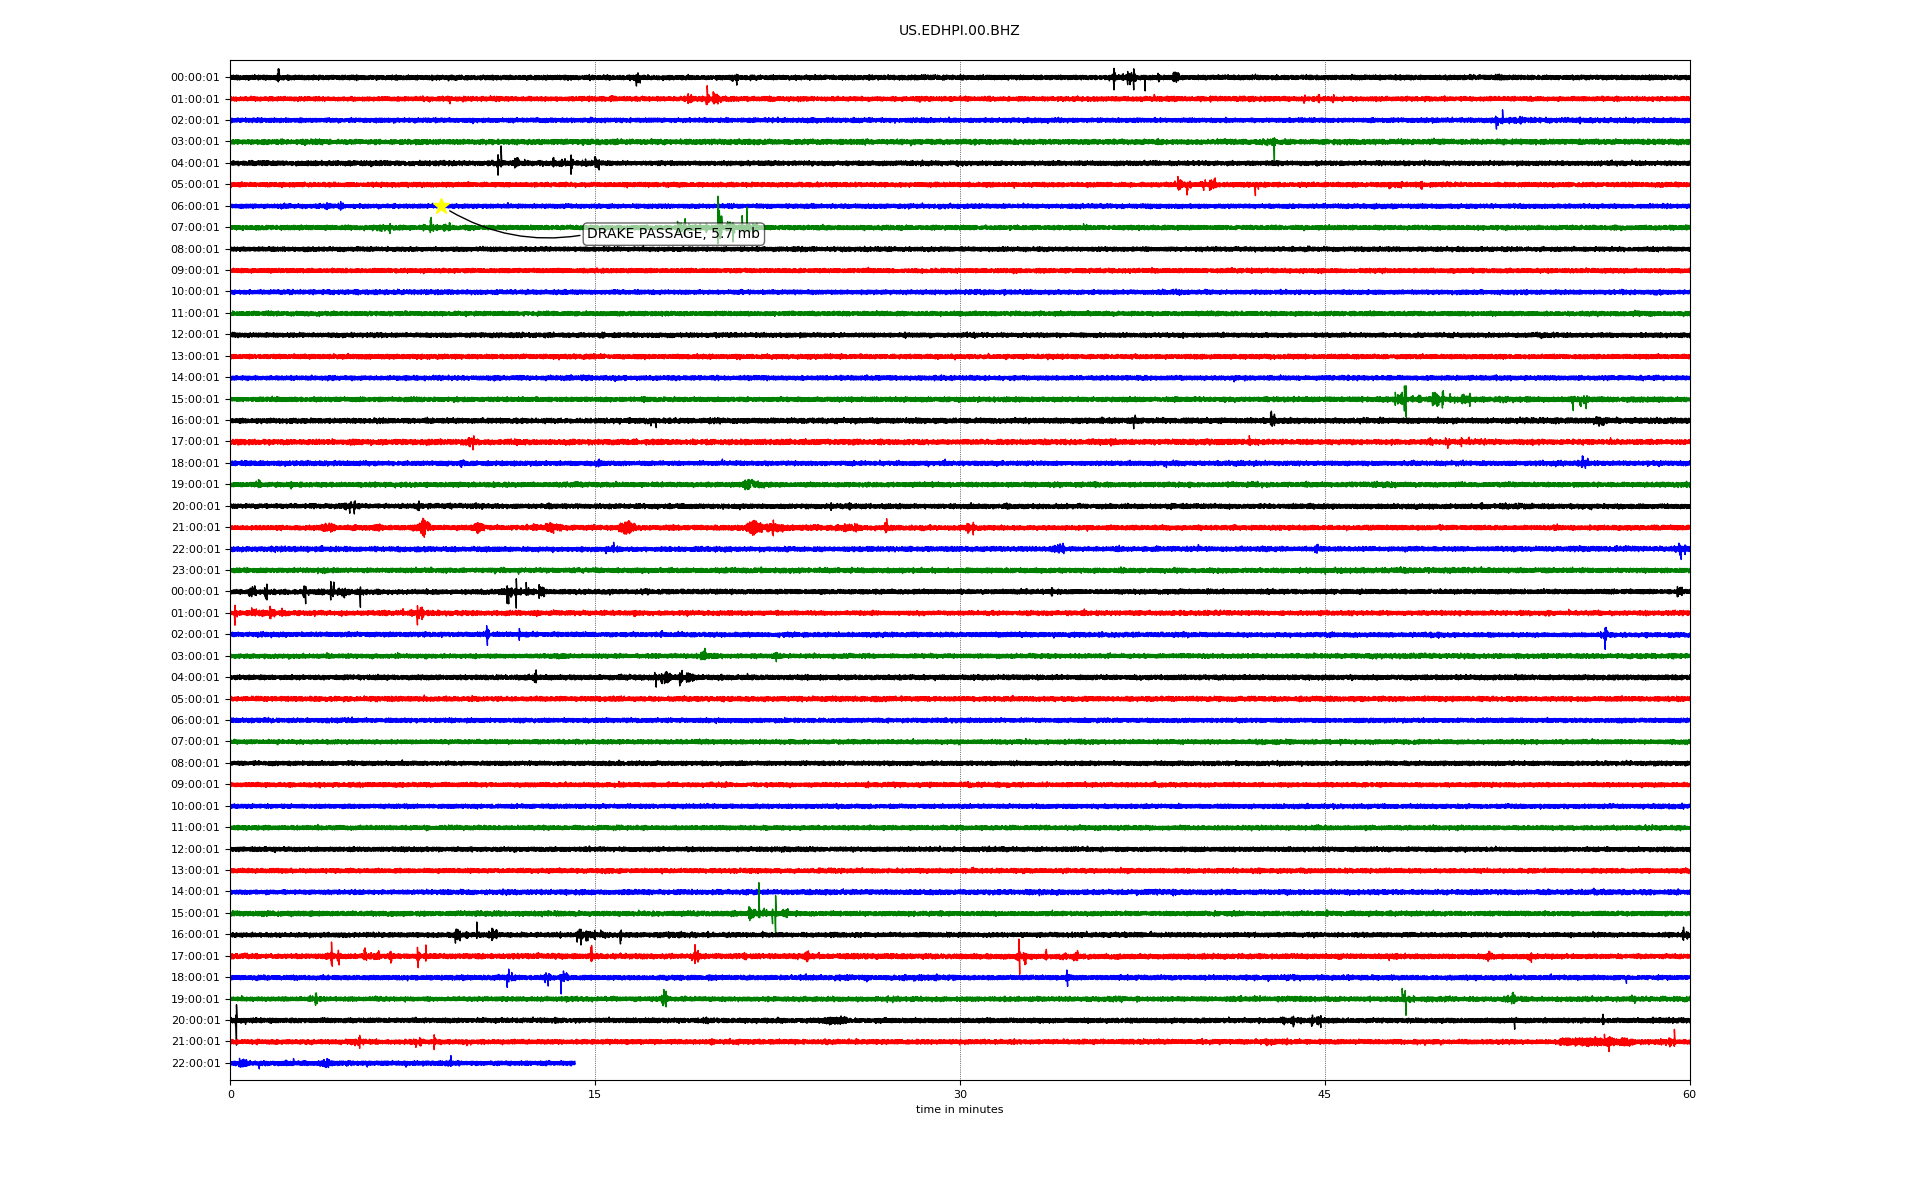Click the x-axis tick label 60
This screenshot has width=1920, height=1200.
pos(1689,1094)
